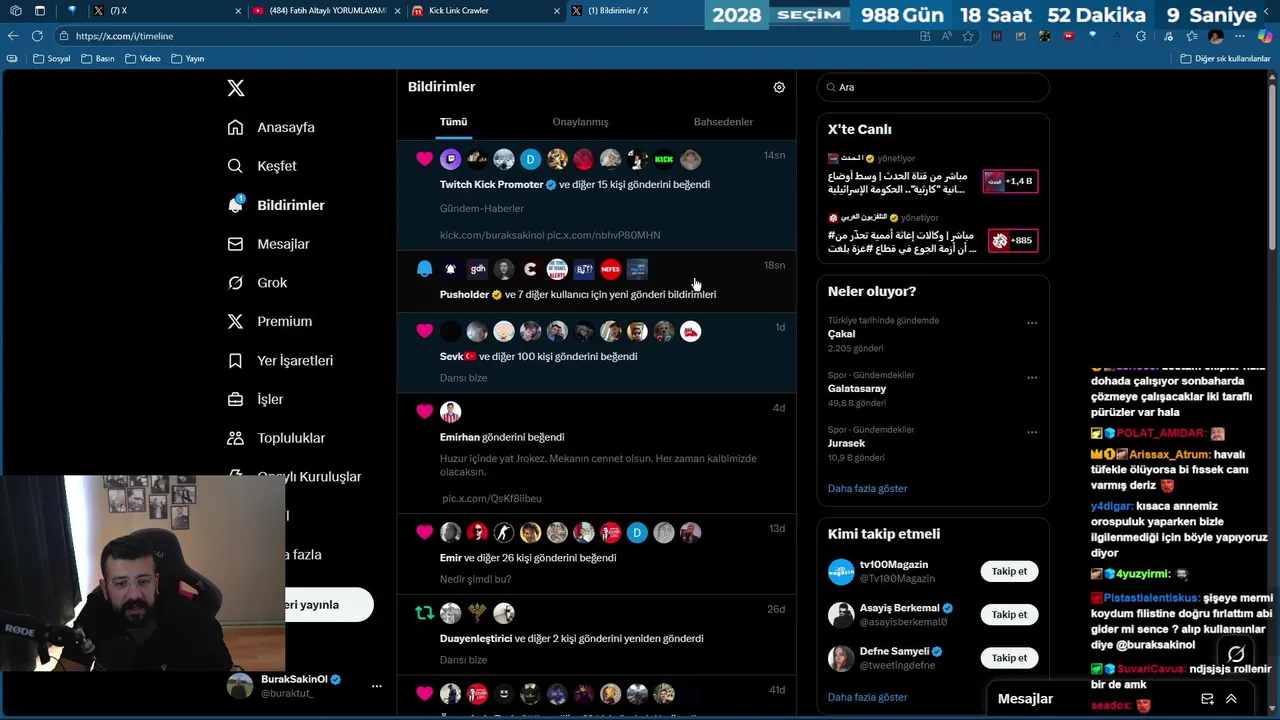Open Yer İşaretleri in sidebar
Image resolution: width=1280 pixels, height=720 pixels.
pyautogui.click(x=281, y=360)
